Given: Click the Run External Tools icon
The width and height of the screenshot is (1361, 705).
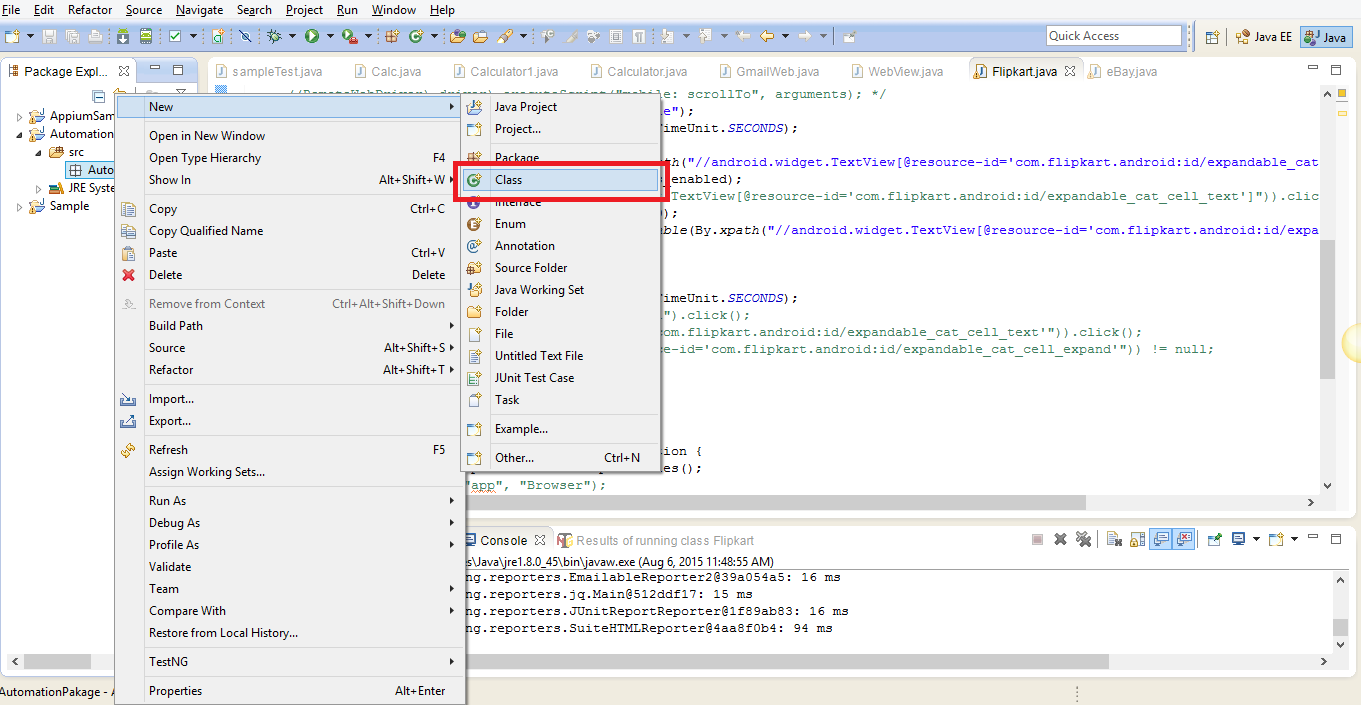Looking at the screenshot, I should tap(350, 36).
